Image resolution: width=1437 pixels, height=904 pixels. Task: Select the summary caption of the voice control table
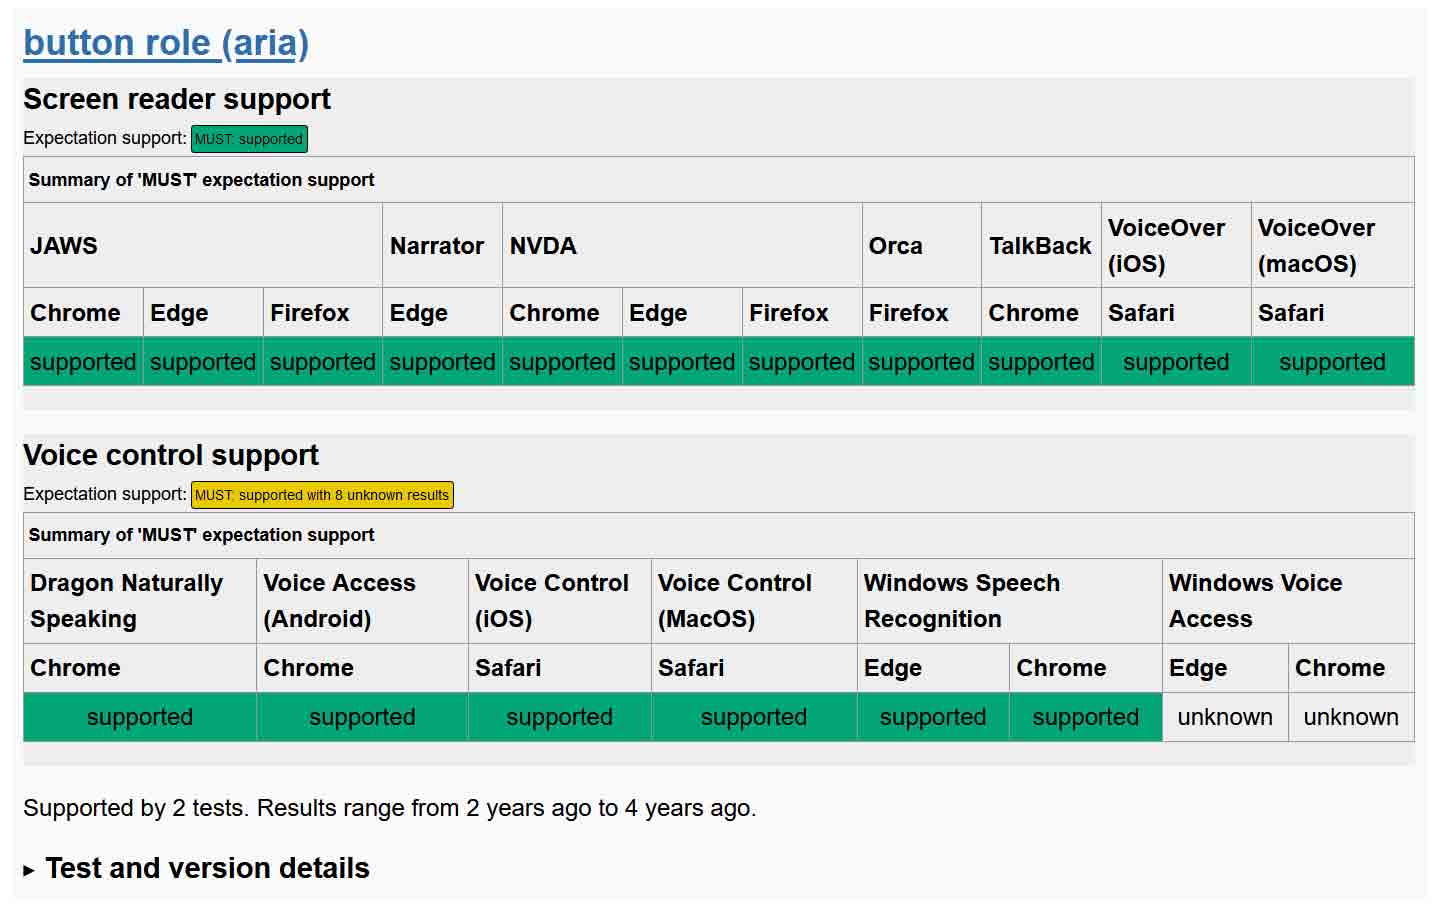(x=718, y=535)
